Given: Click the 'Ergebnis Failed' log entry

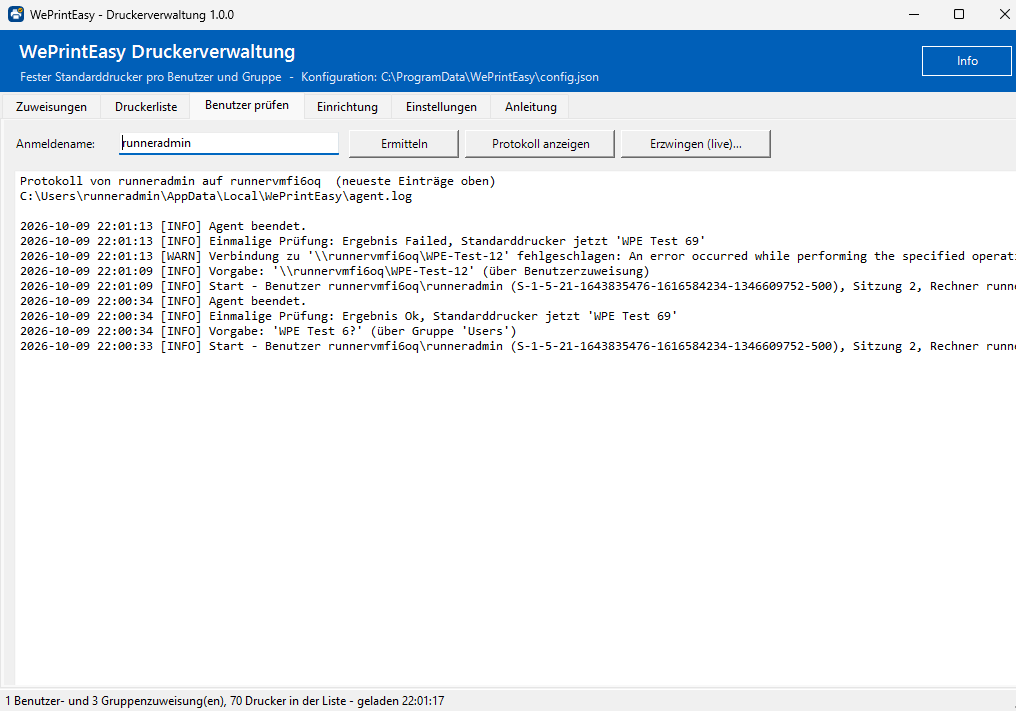Looking at the screenshot, I should [x=363, y=241].
